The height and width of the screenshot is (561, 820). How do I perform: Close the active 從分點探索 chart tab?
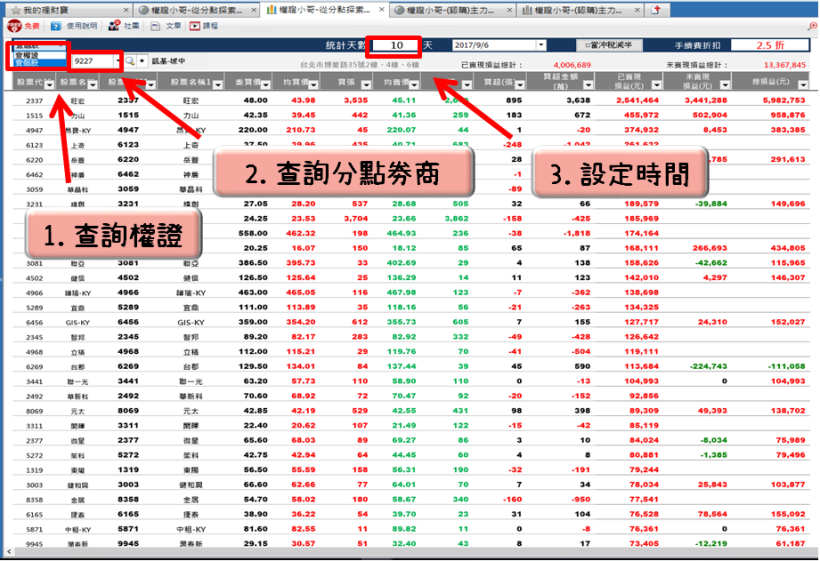pos(382,9)
